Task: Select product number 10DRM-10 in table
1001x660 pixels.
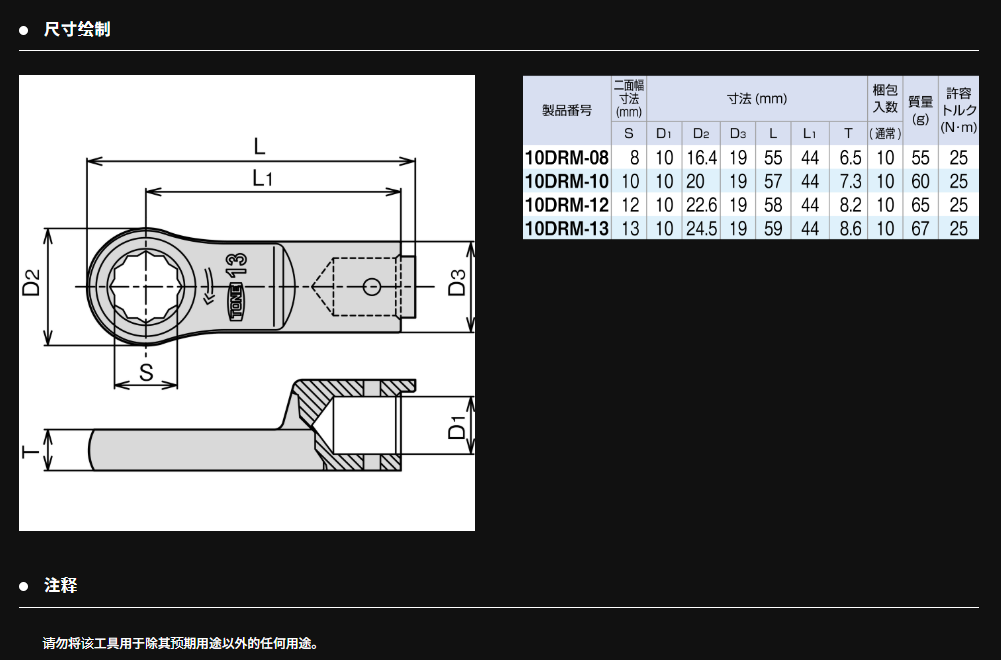Action: (x=566, y=181)
